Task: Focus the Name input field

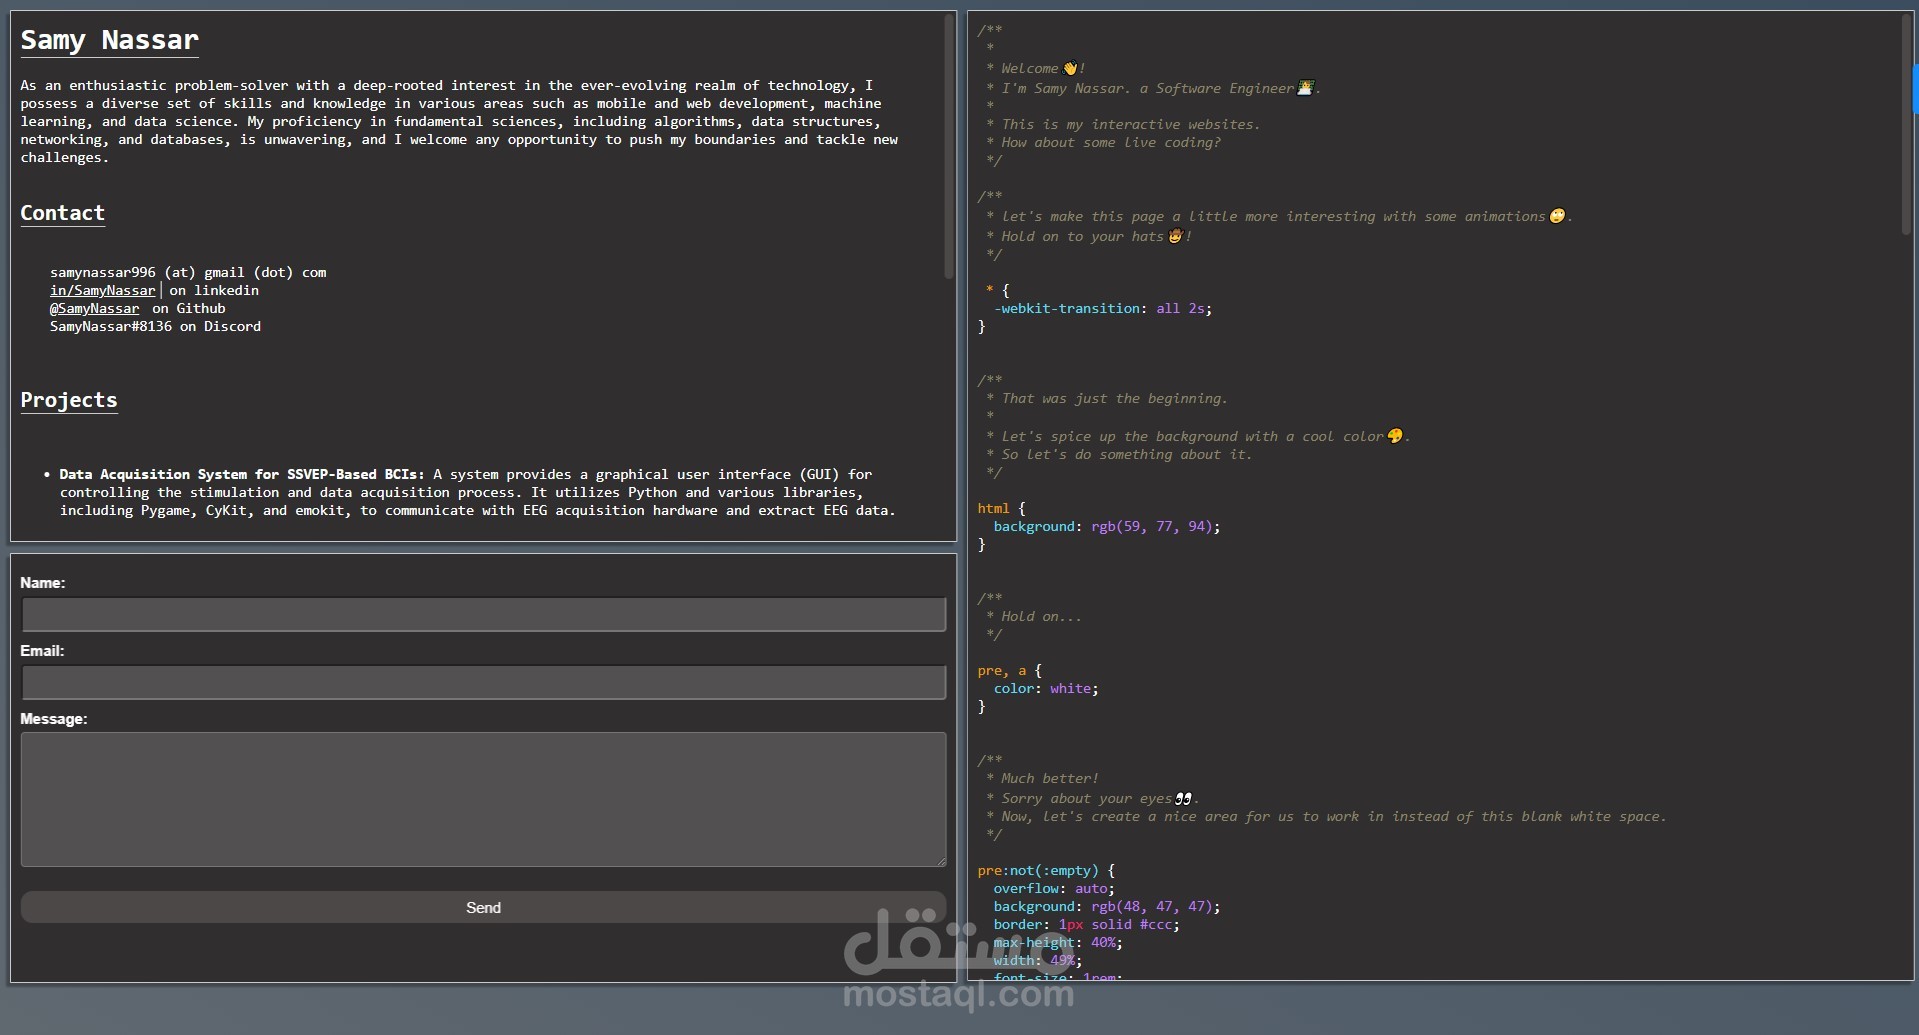Action: (483, 614)
